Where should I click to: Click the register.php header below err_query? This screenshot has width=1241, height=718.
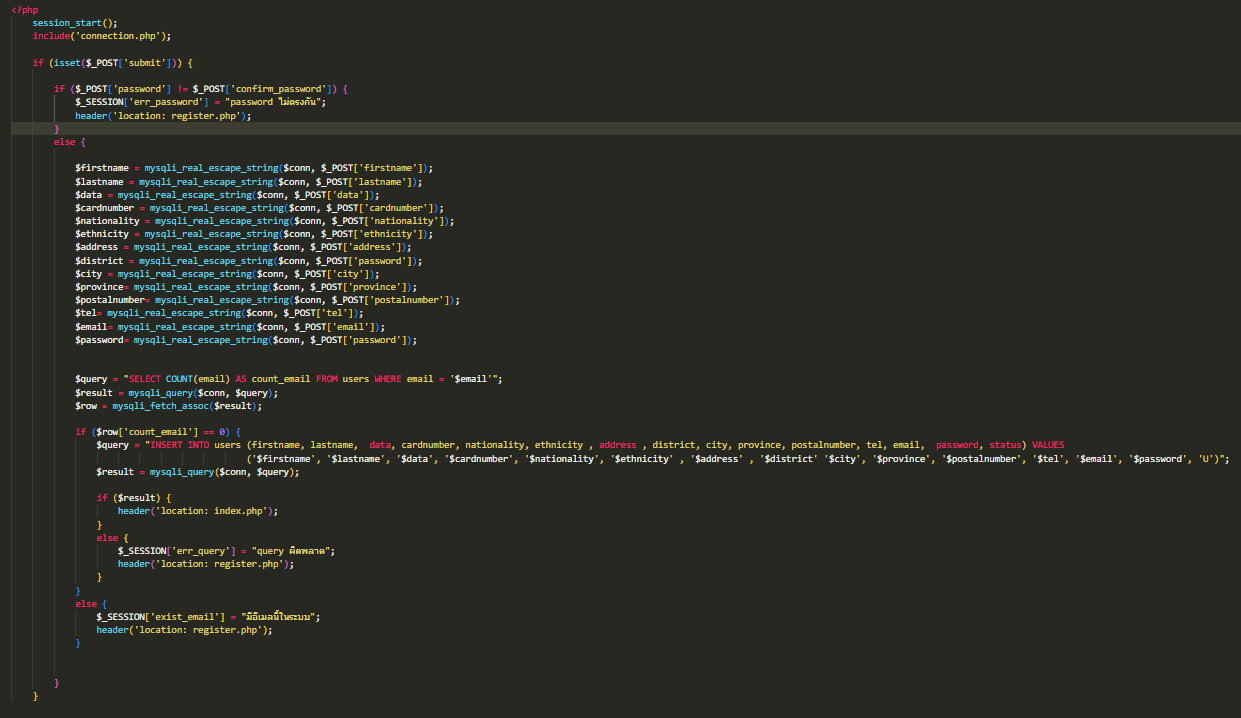(206, 564)
